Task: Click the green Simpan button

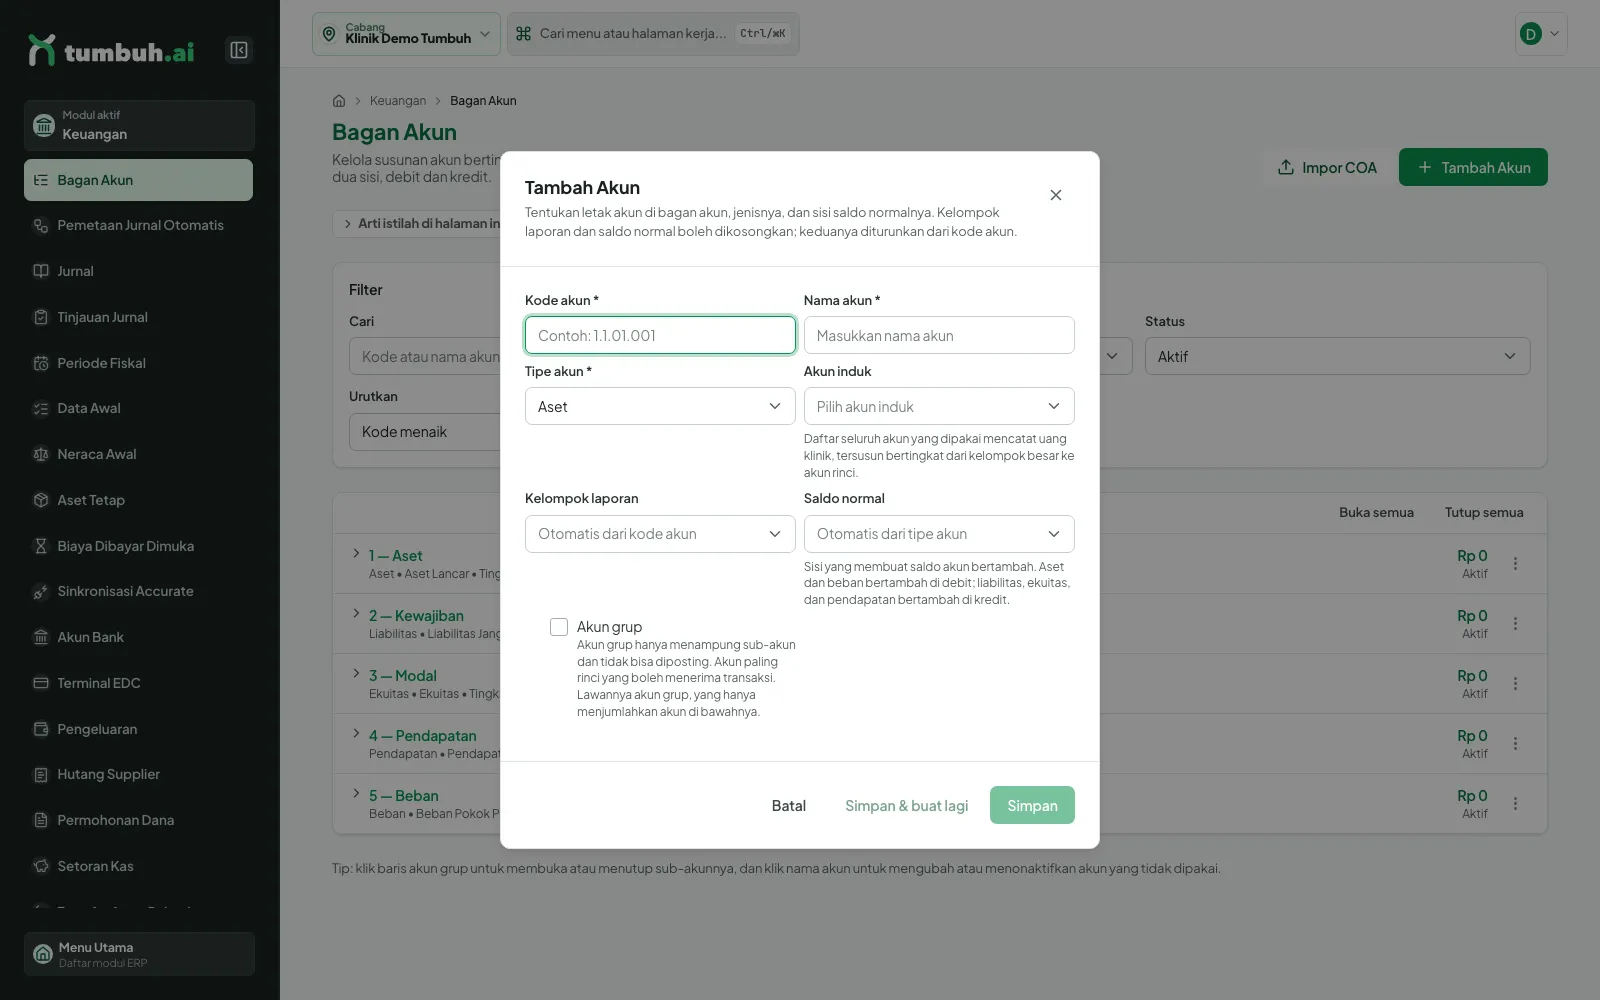Action: click(x=1032, y=805)
